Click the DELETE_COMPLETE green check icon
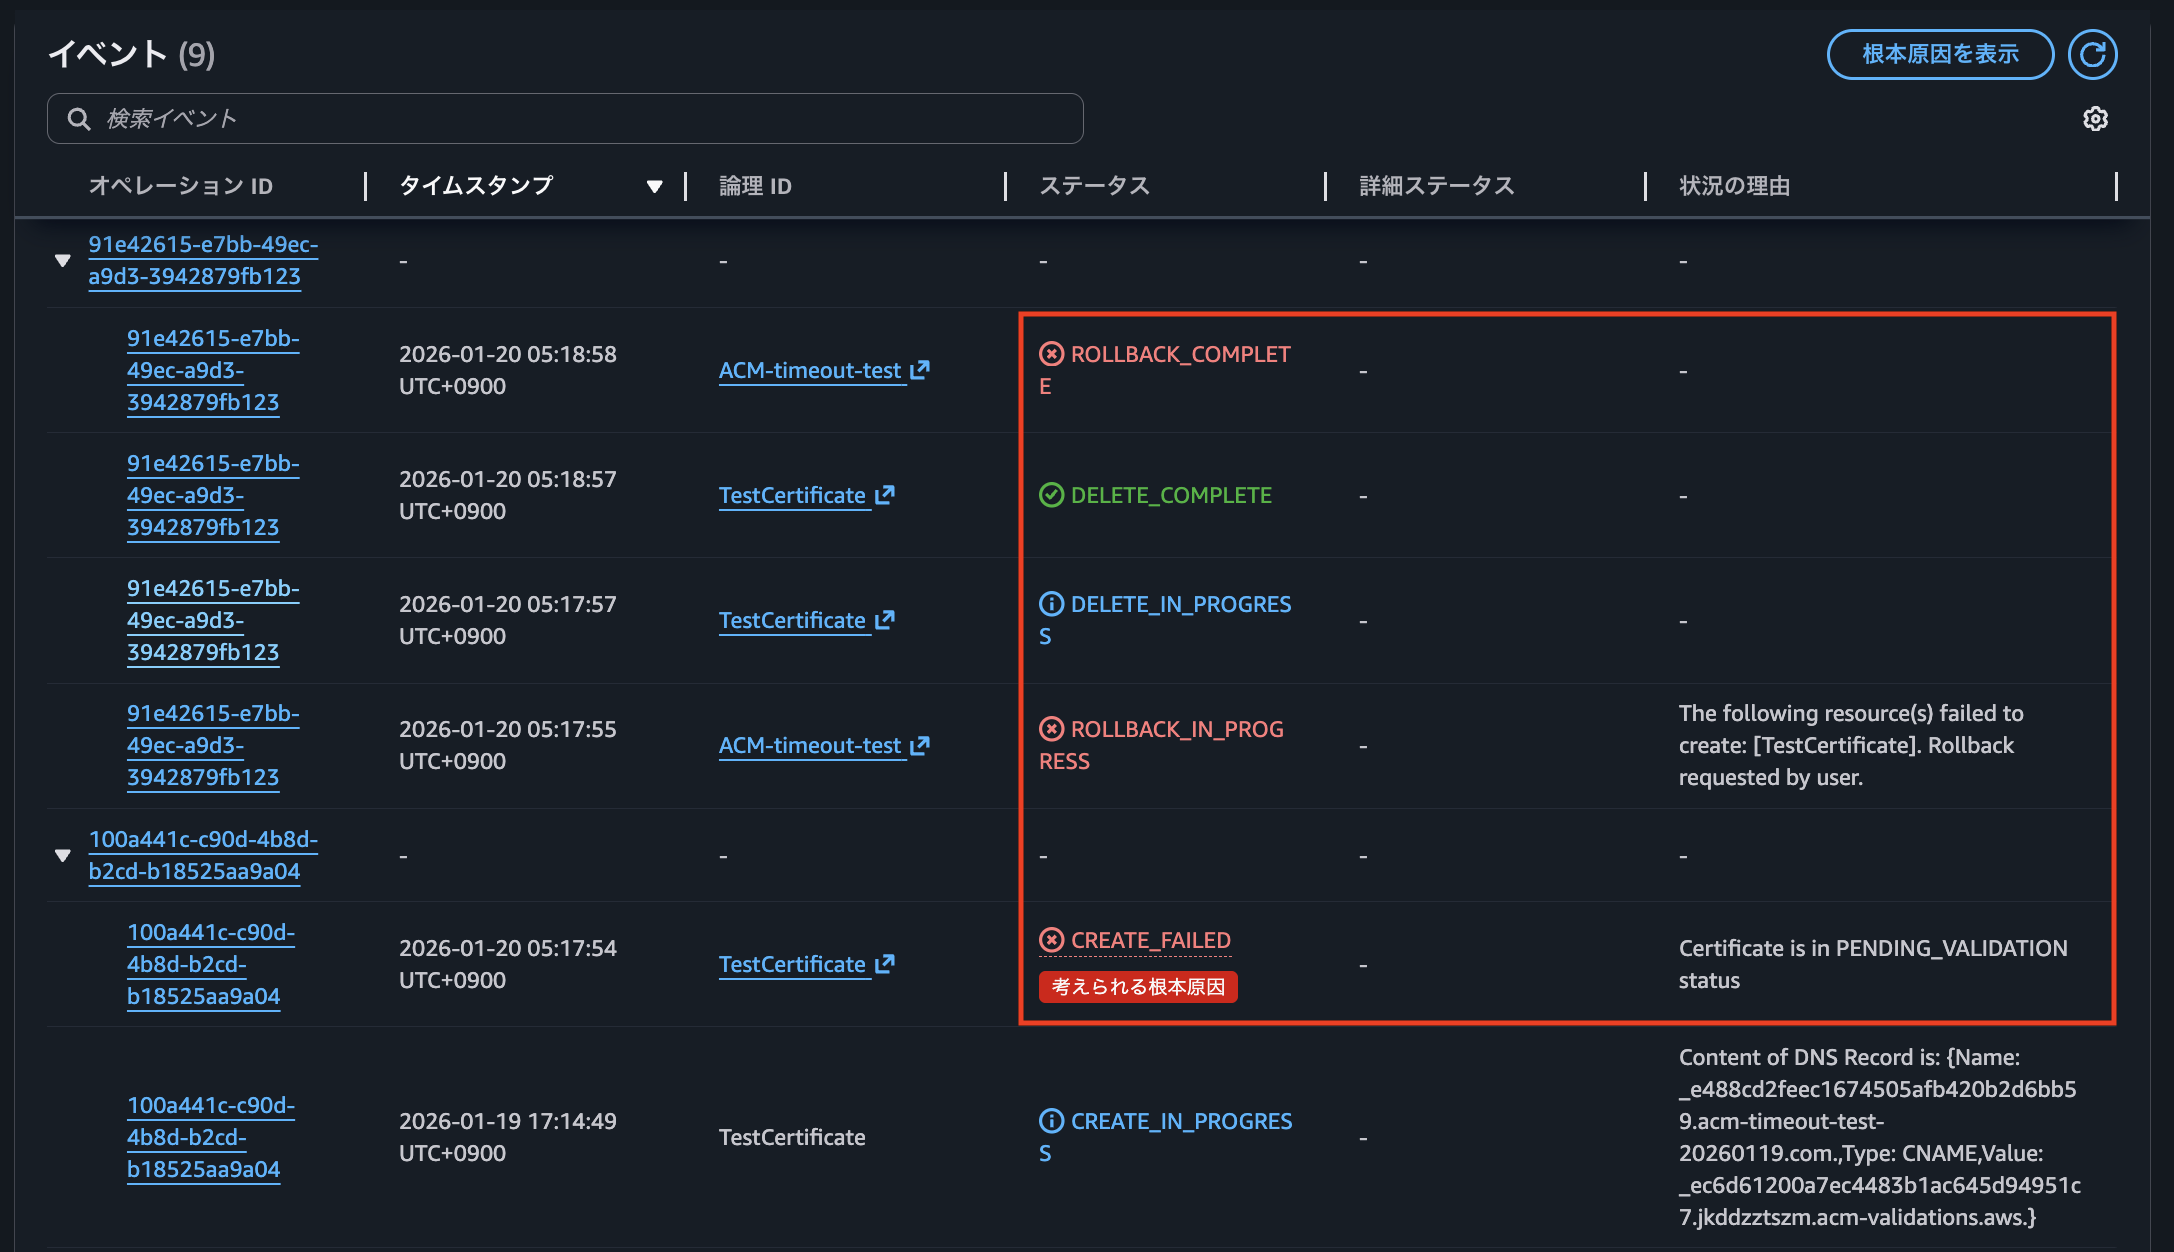The width and height of the screenshot is (2174, 1252). click(1051, 495)
